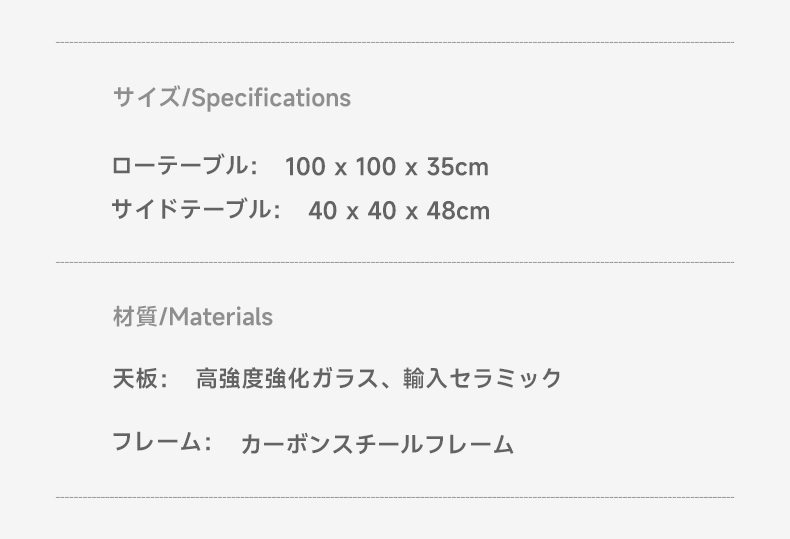Click the 輸入セラミック text

(482, 378)
